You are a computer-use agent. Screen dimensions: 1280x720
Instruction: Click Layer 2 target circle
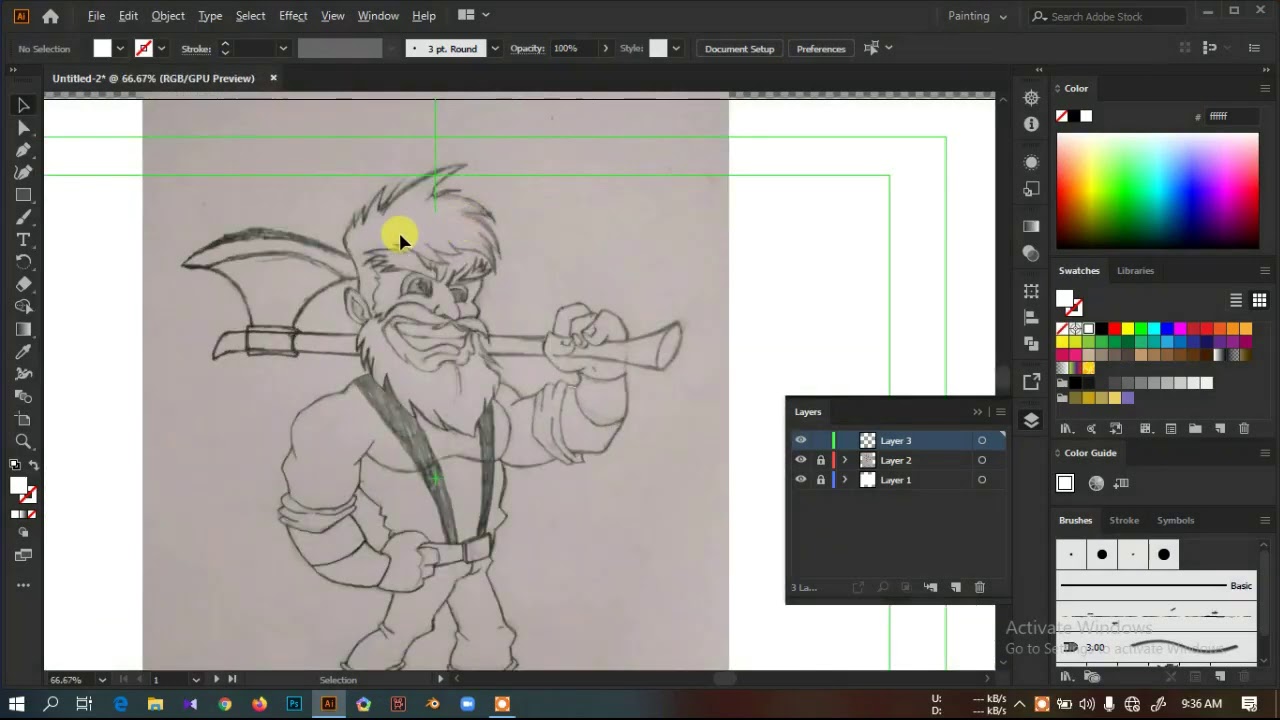pyautogui.click(x=981, y=460)
